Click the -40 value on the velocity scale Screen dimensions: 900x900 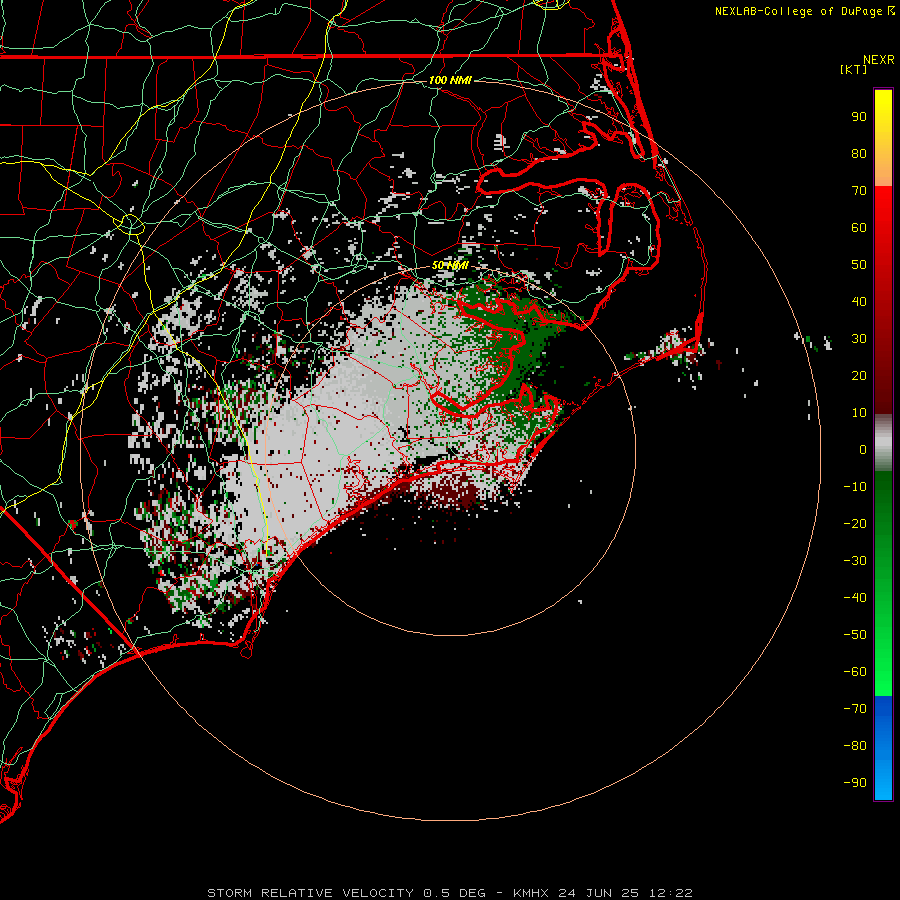point(855,598)
